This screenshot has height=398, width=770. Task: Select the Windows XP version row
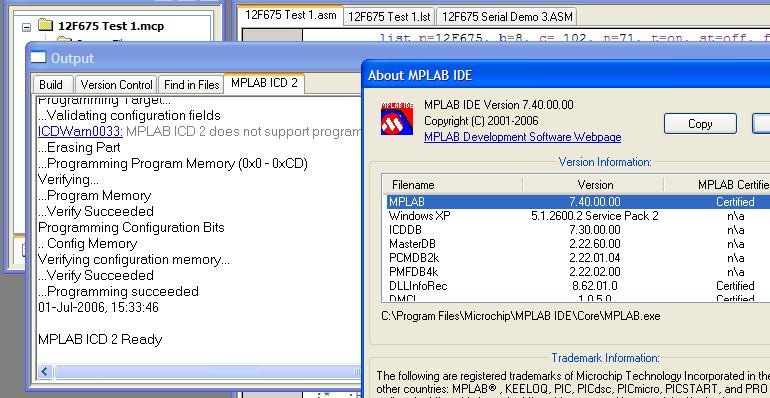coord(576,216)
